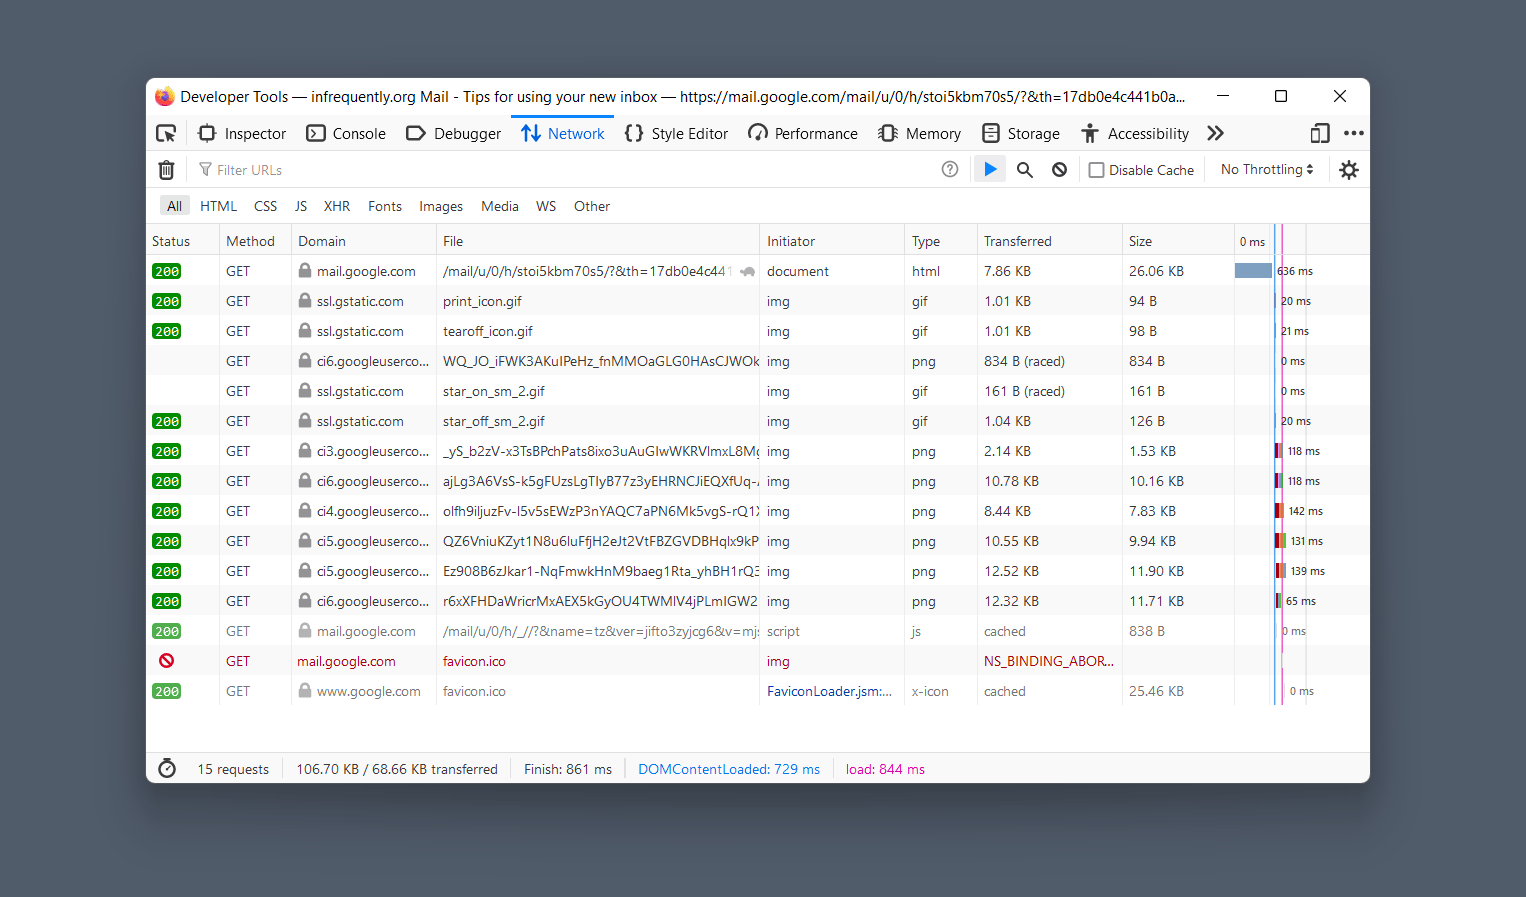Select the All filter
1526x897 pixels.
pos(175,206)
